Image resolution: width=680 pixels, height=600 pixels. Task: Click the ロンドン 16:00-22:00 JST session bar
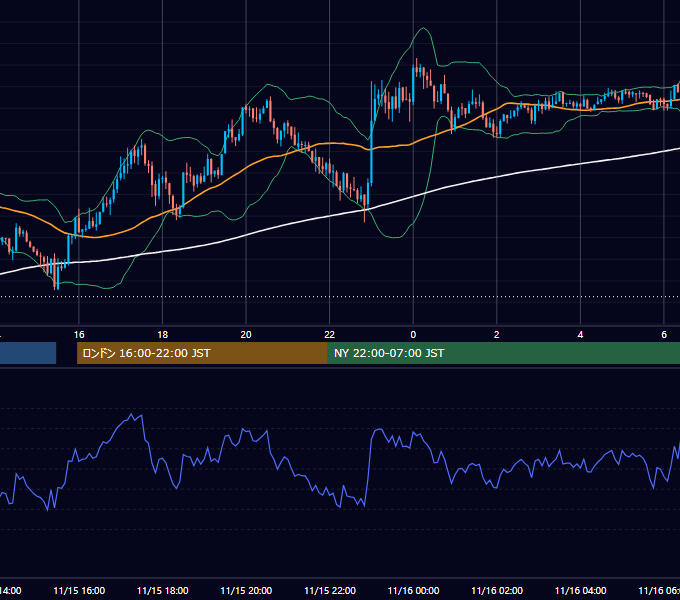tap(202, 353)
